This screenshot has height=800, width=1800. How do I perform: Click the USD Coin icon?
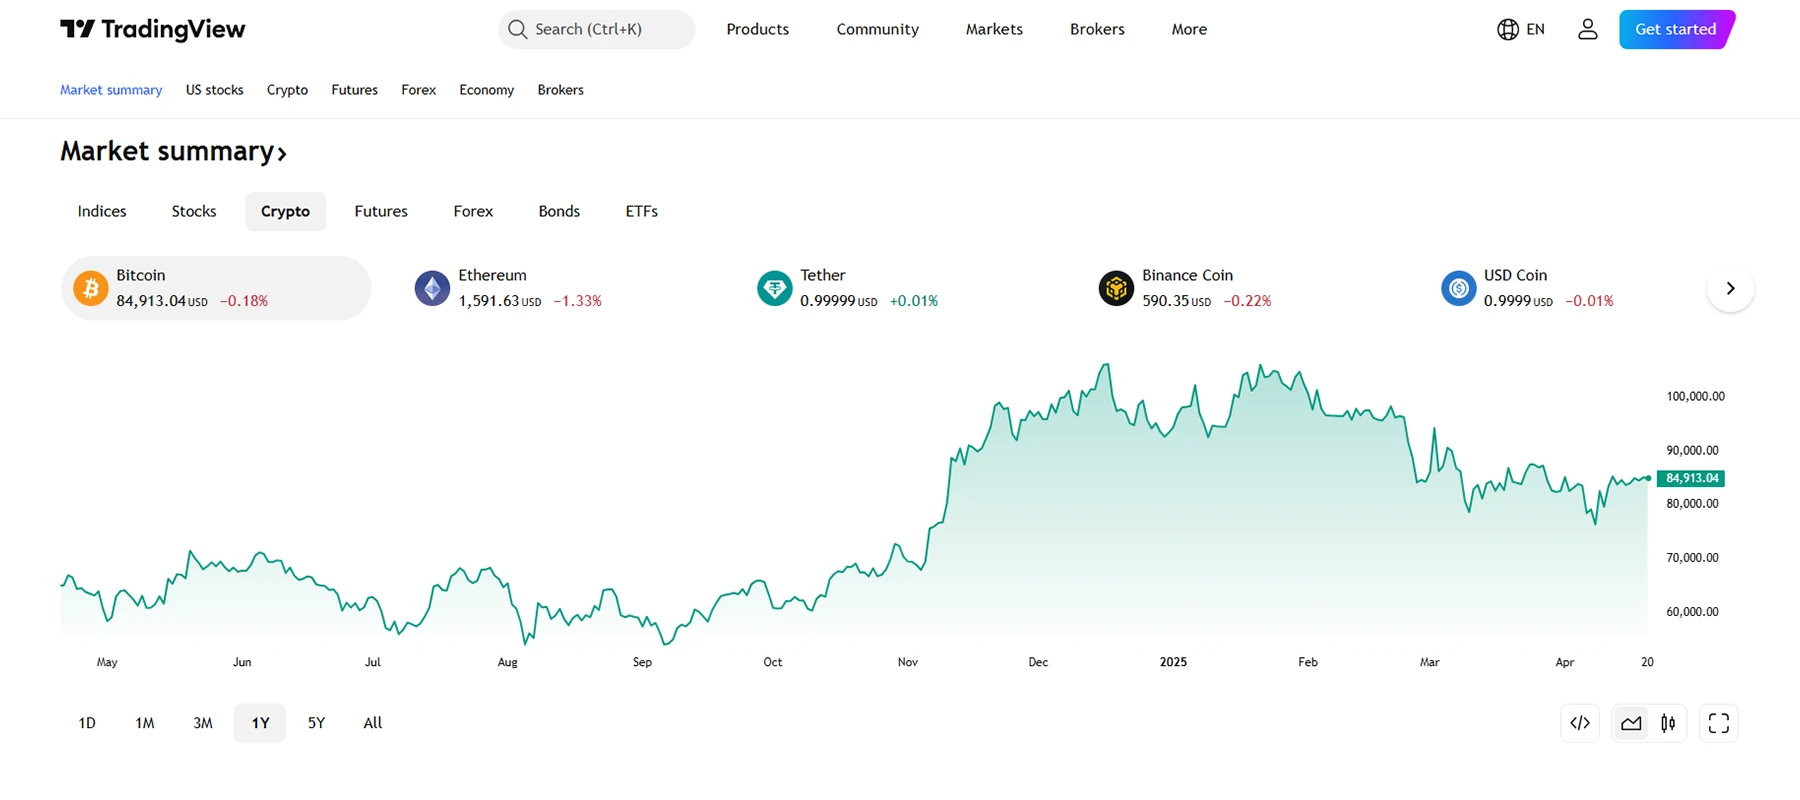tap(1458, 289)
